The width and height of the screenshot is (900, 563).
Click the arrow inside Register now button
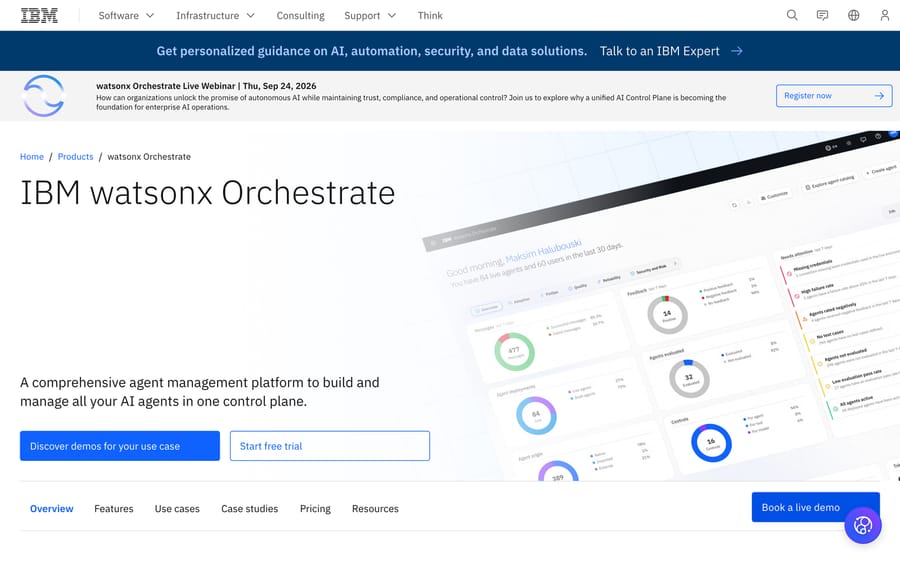[879, 96]
